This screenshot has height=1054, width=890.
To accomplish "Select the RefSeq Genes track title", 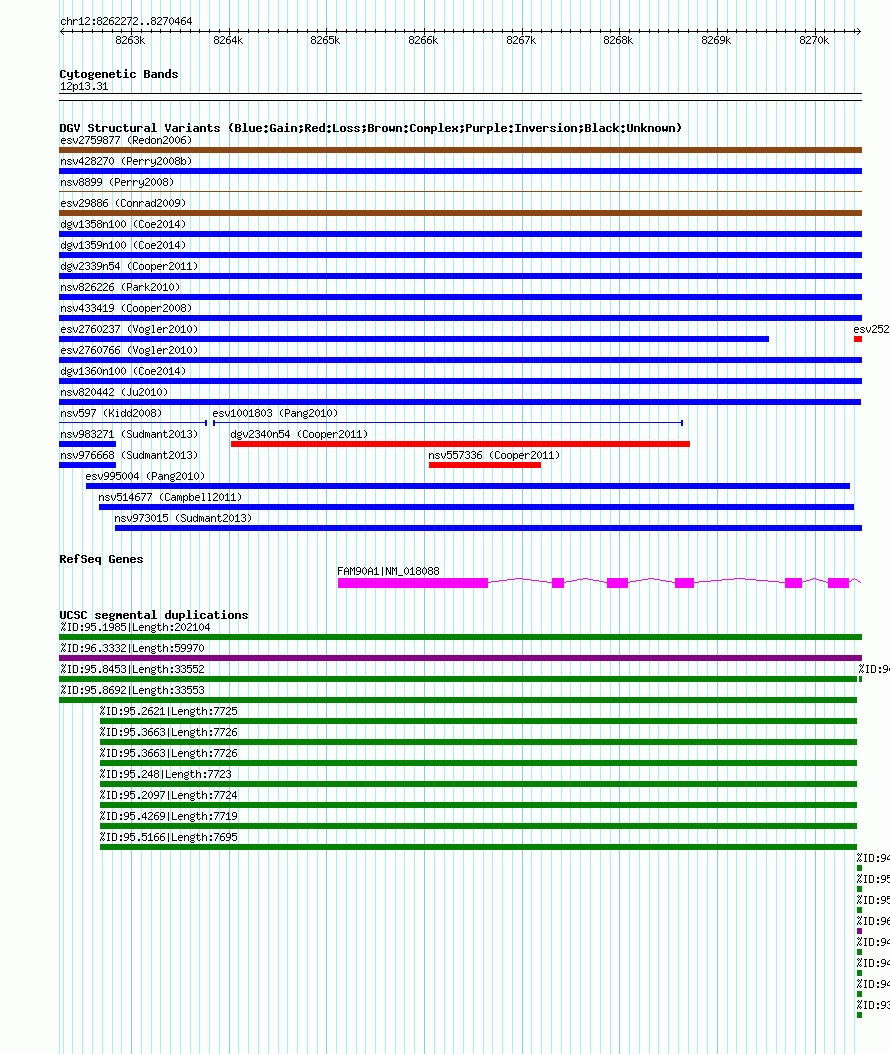I will pyautogui.click(x=102, y=559).
